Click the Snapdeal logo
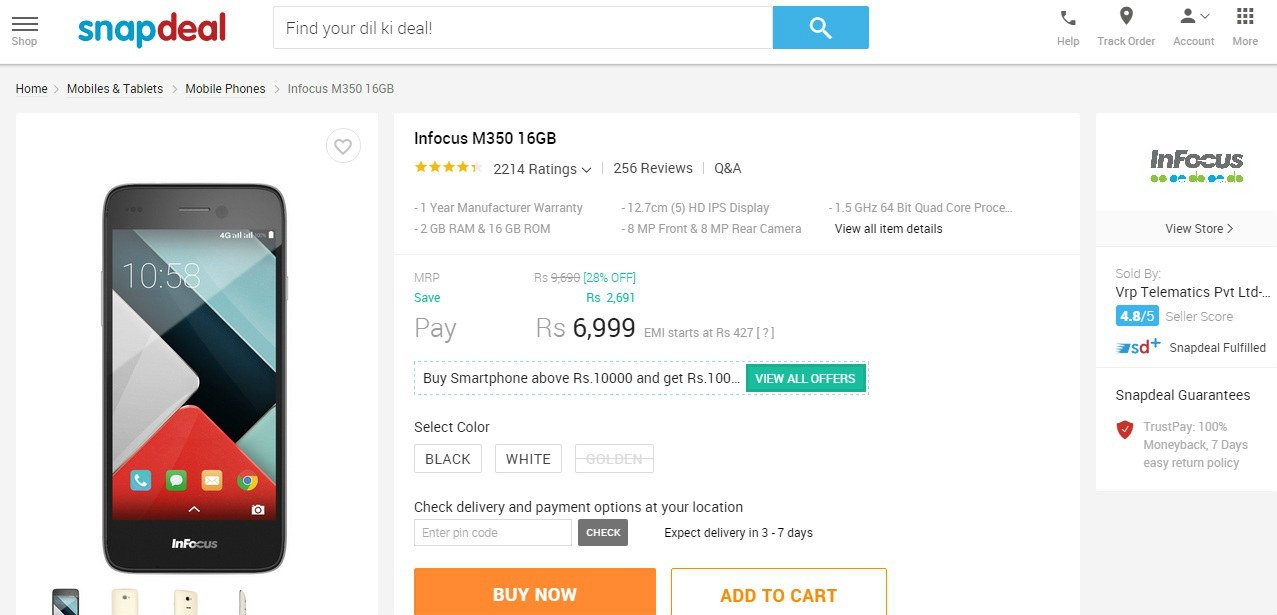Screen dimensions: 1277x615 (x=152, y=29)
